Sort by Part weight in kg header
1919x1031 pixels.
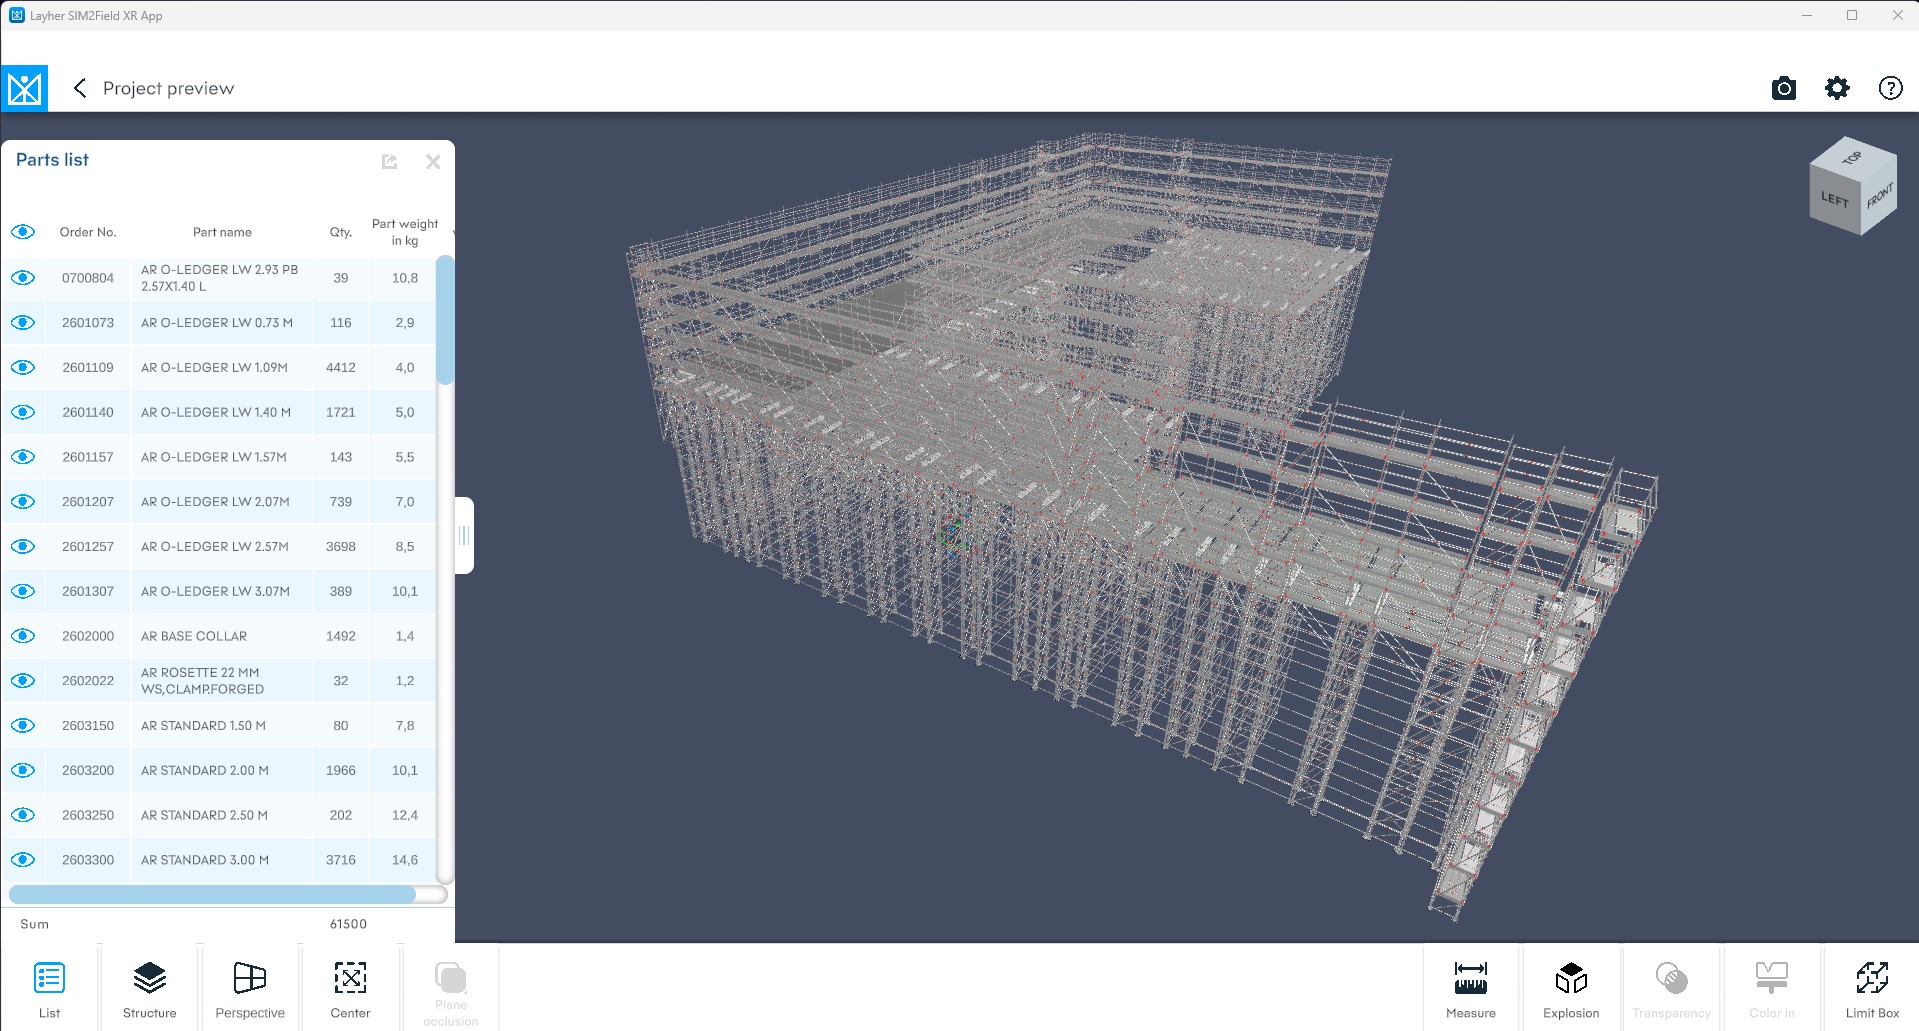405,232
